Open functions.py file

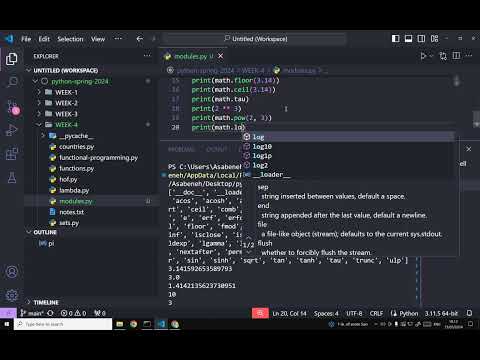(76, 169)
